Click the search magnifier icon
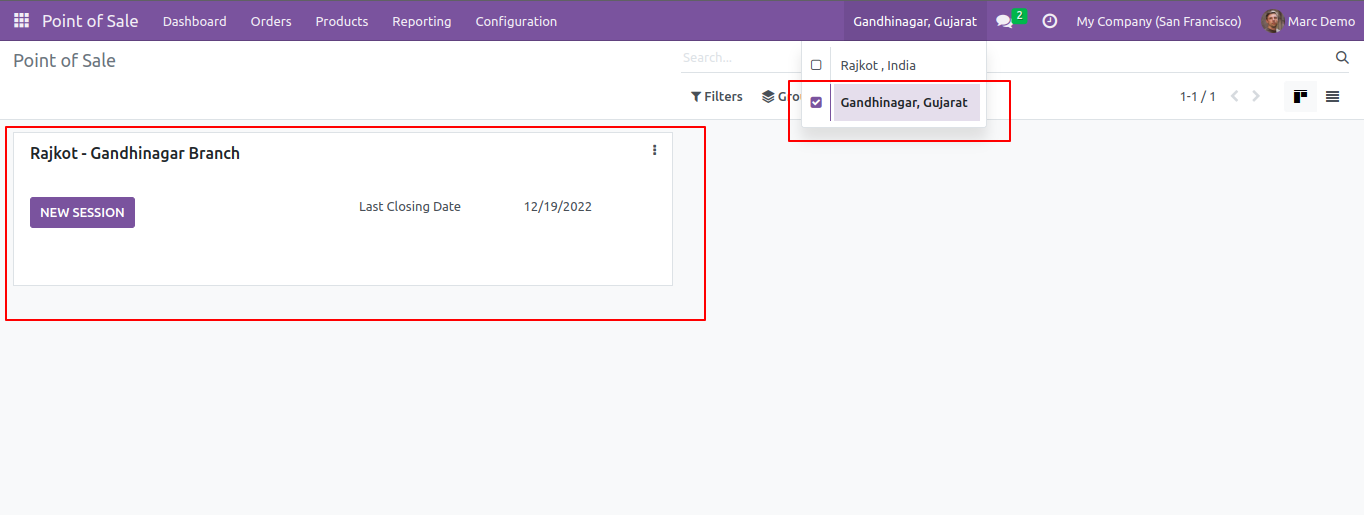The height and width of the screenshot is (515, 1364). (1342, 57)
